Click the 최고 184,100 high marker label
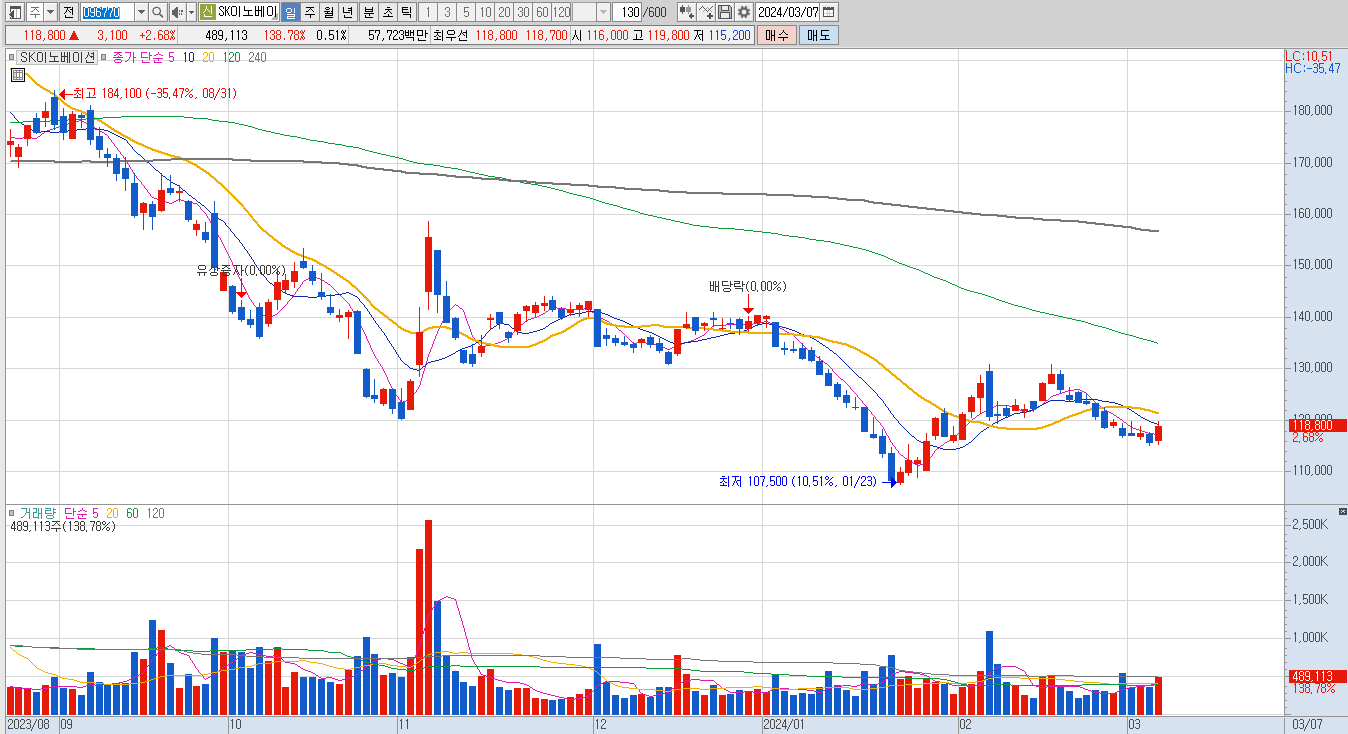The image size is (1348, 734). pyautogui.click(x=154, y=93)
